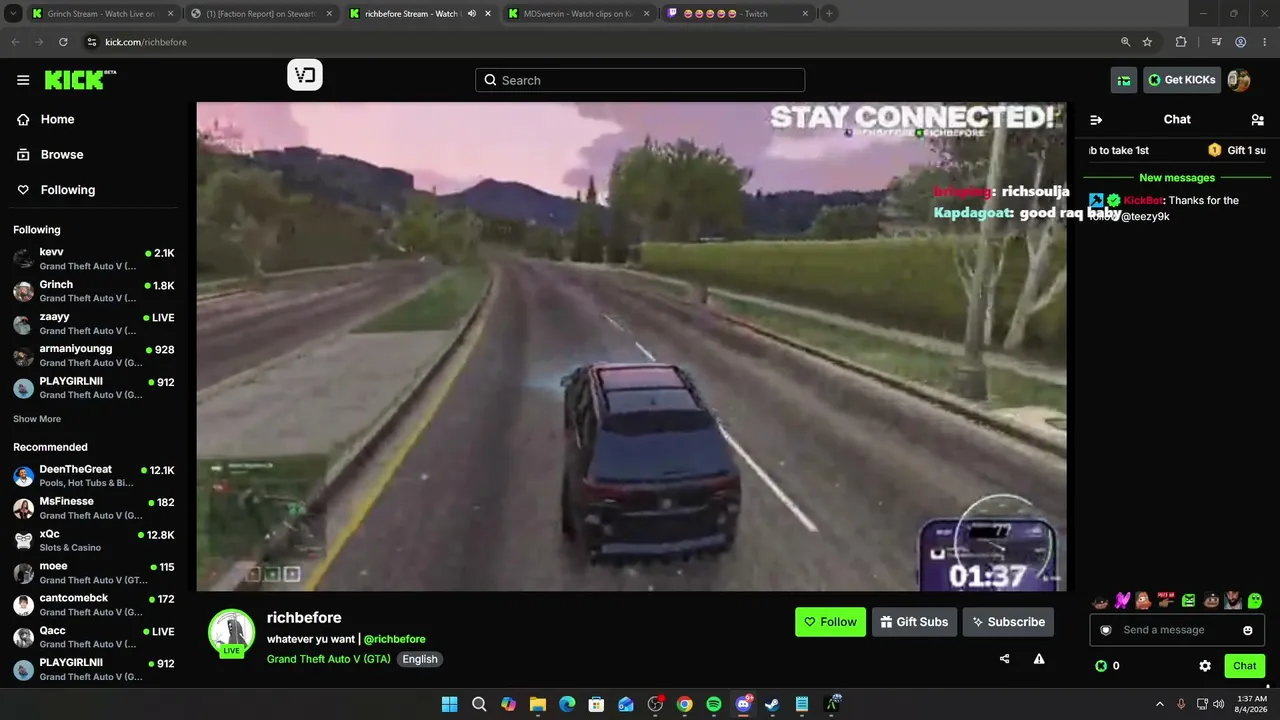
Task: Open Discord from the taskbar
Action: tap(743, 704)
